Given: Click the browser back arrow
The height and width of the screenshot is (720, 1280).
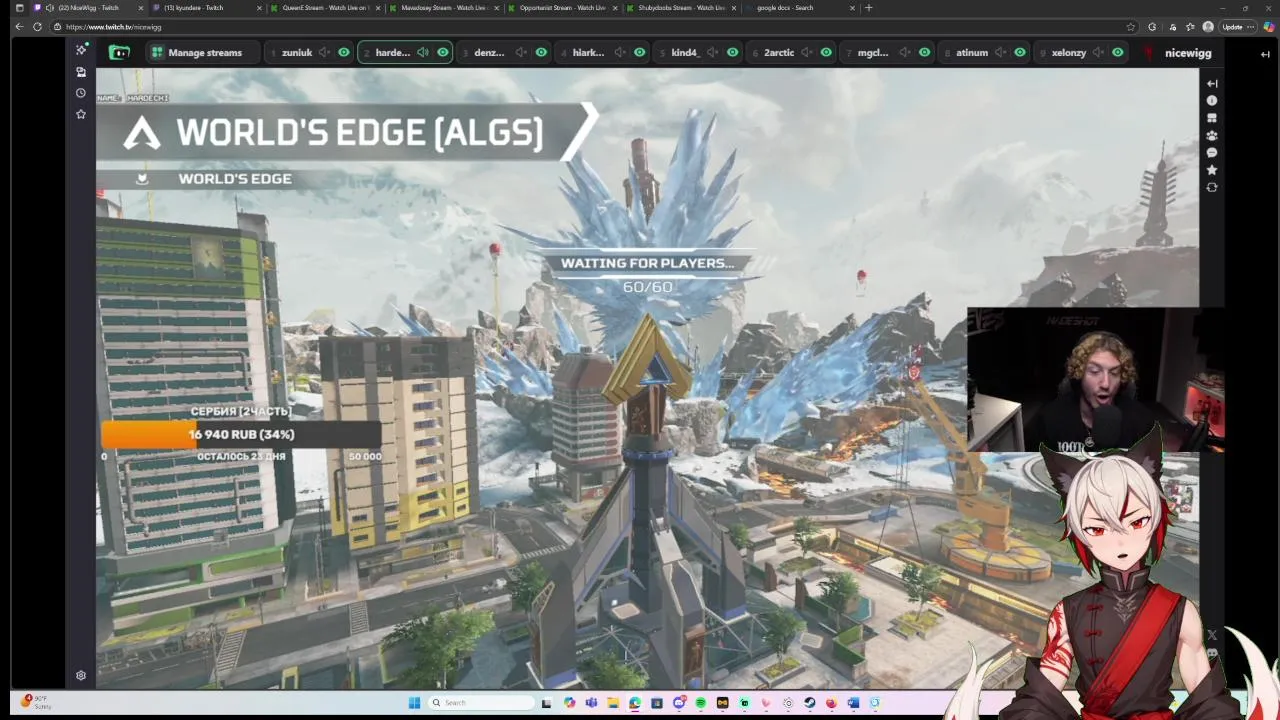Looking at the screenshot, I should click(19, 27).
